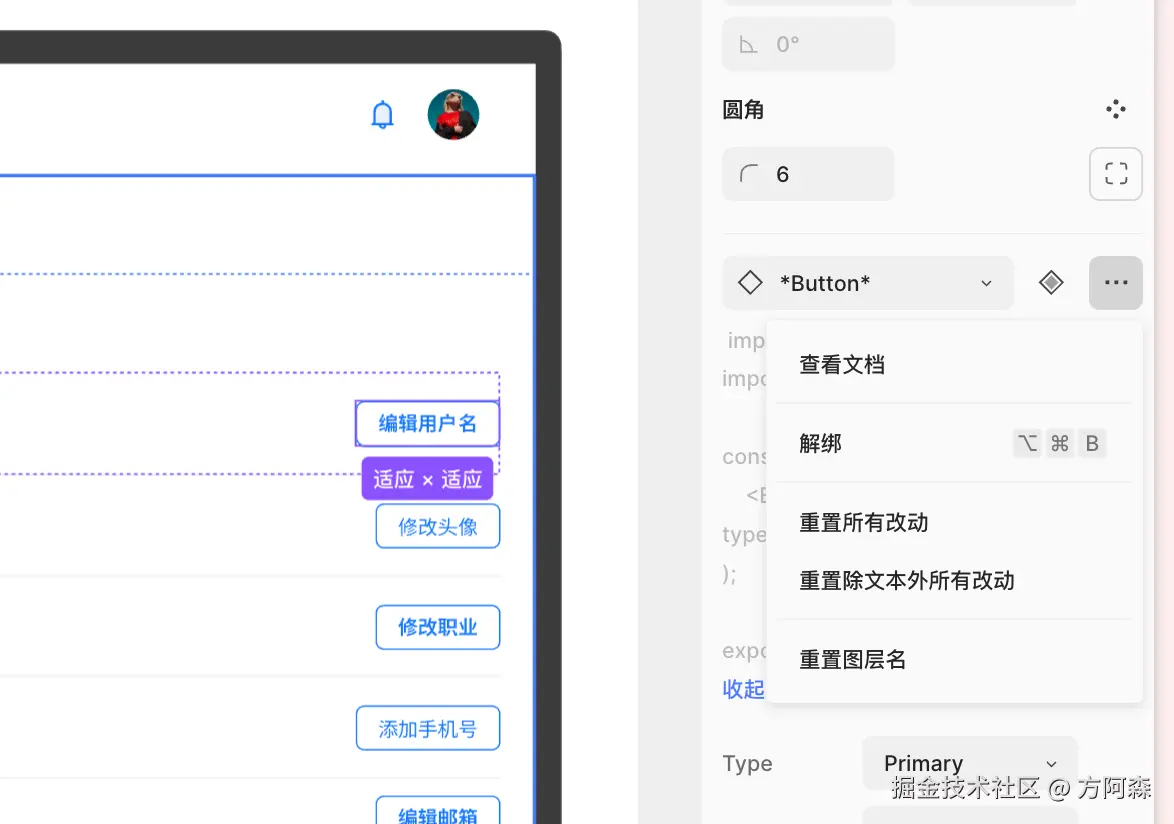Select 查看文档 from the menu
This screenshot has width=1174, height=824.
[x=954, y=364]
